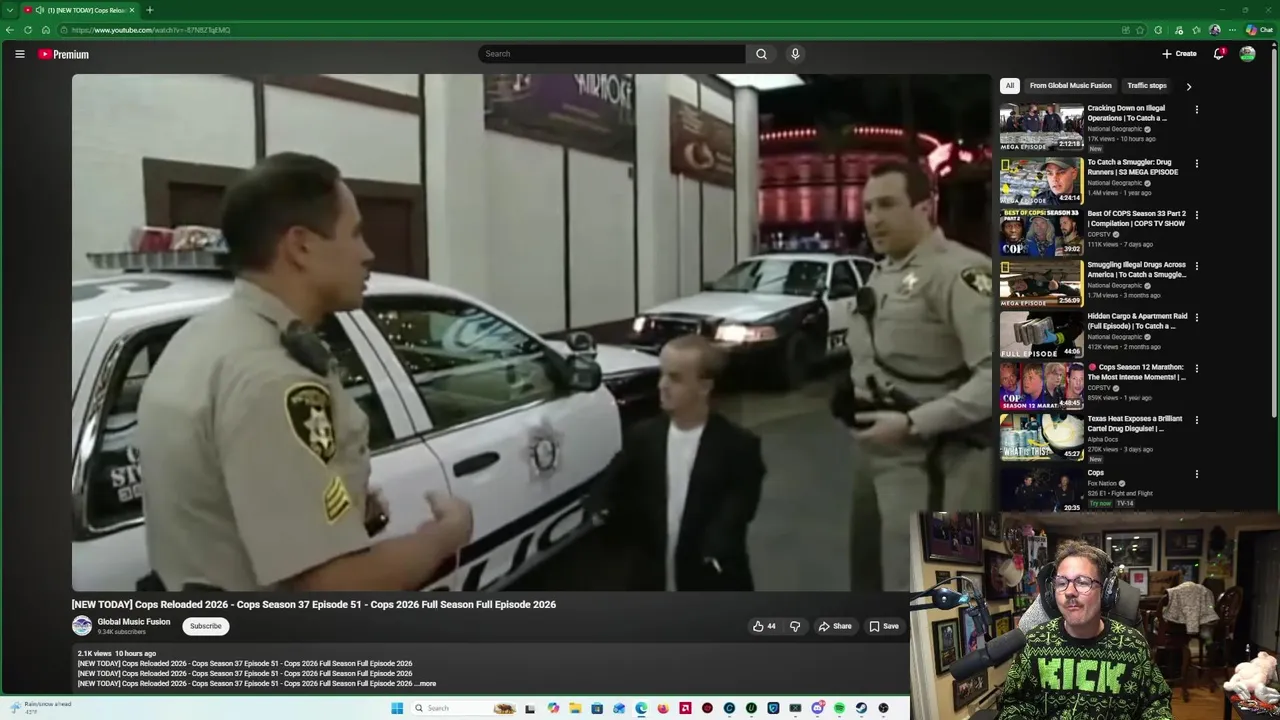
Task: Select the Traffic stops filter chip
Action: pos(1146,86)
